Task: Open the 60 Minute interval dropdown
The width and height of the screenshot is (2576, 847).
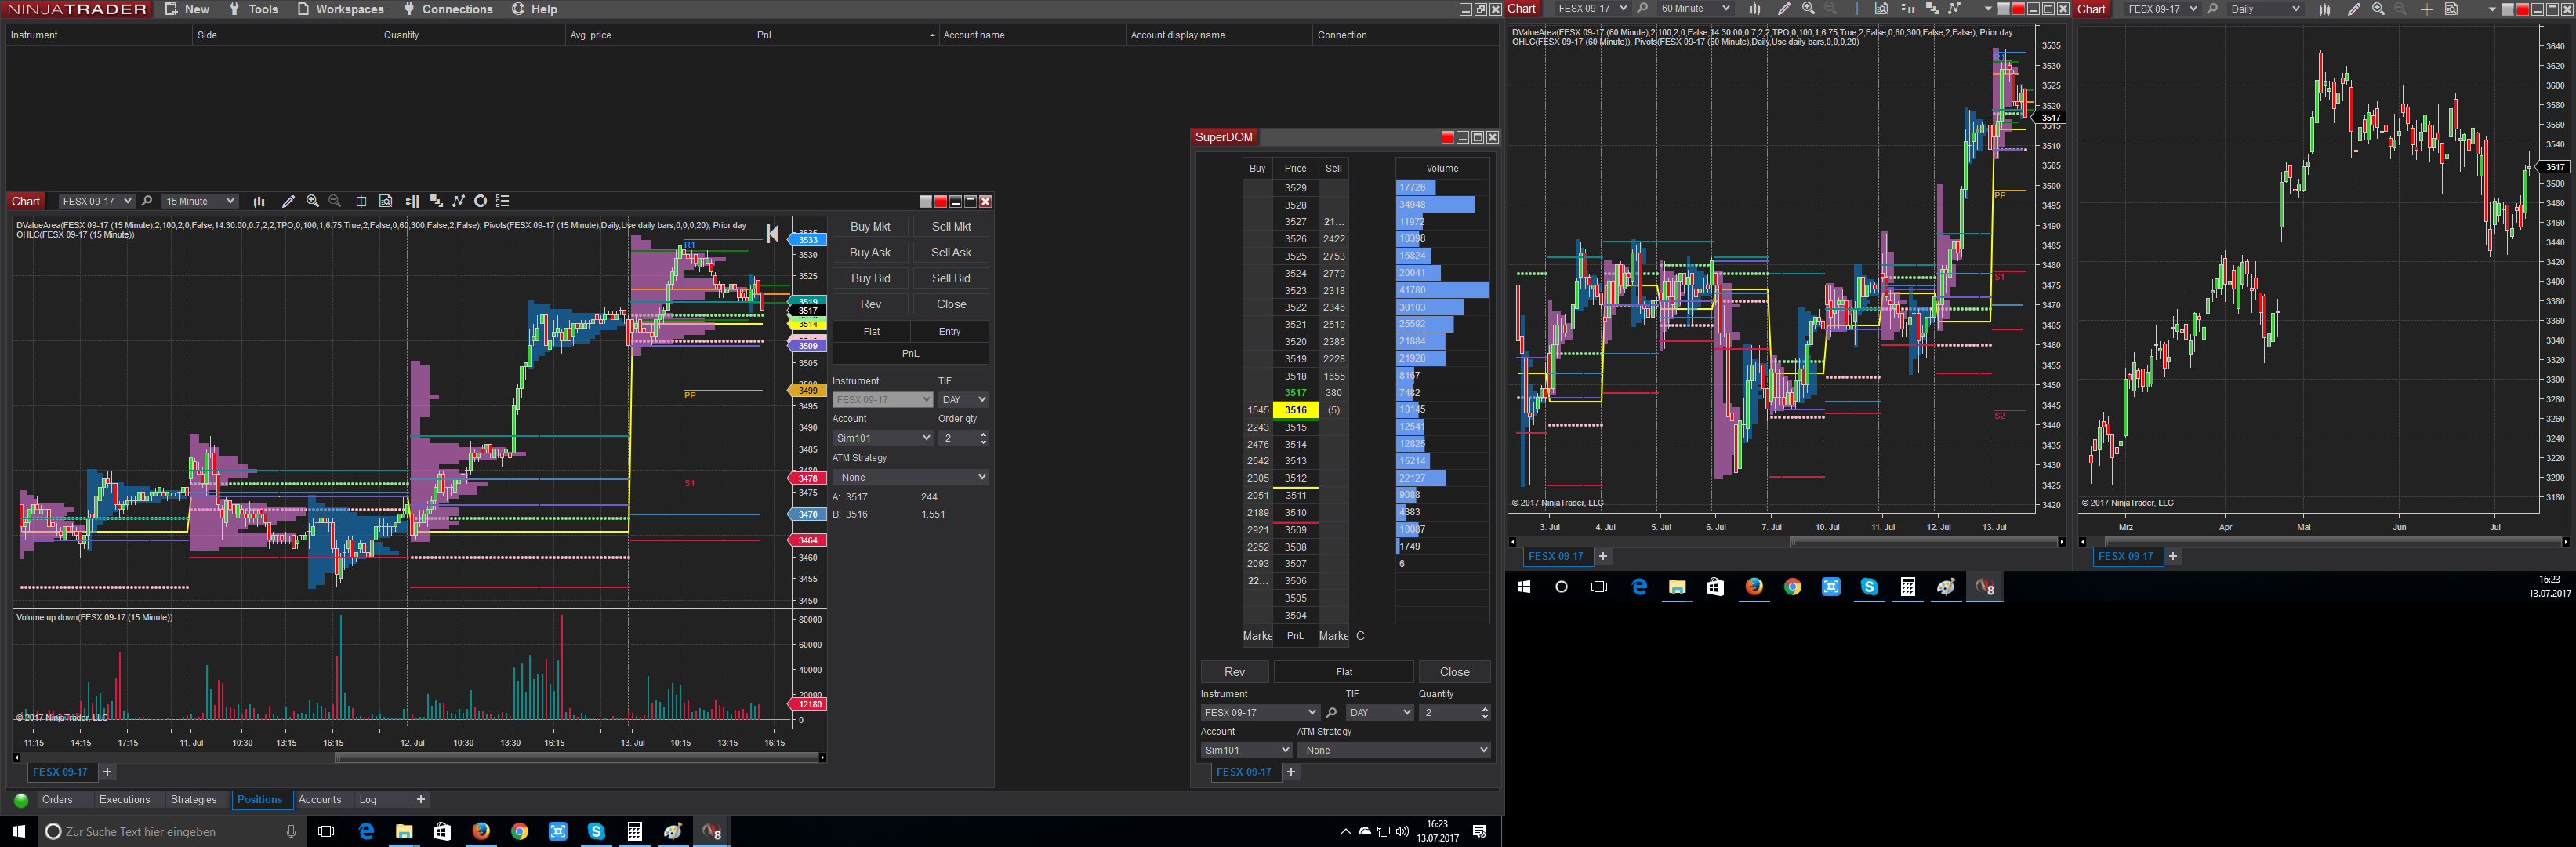Action: [x=1694, y=9]
